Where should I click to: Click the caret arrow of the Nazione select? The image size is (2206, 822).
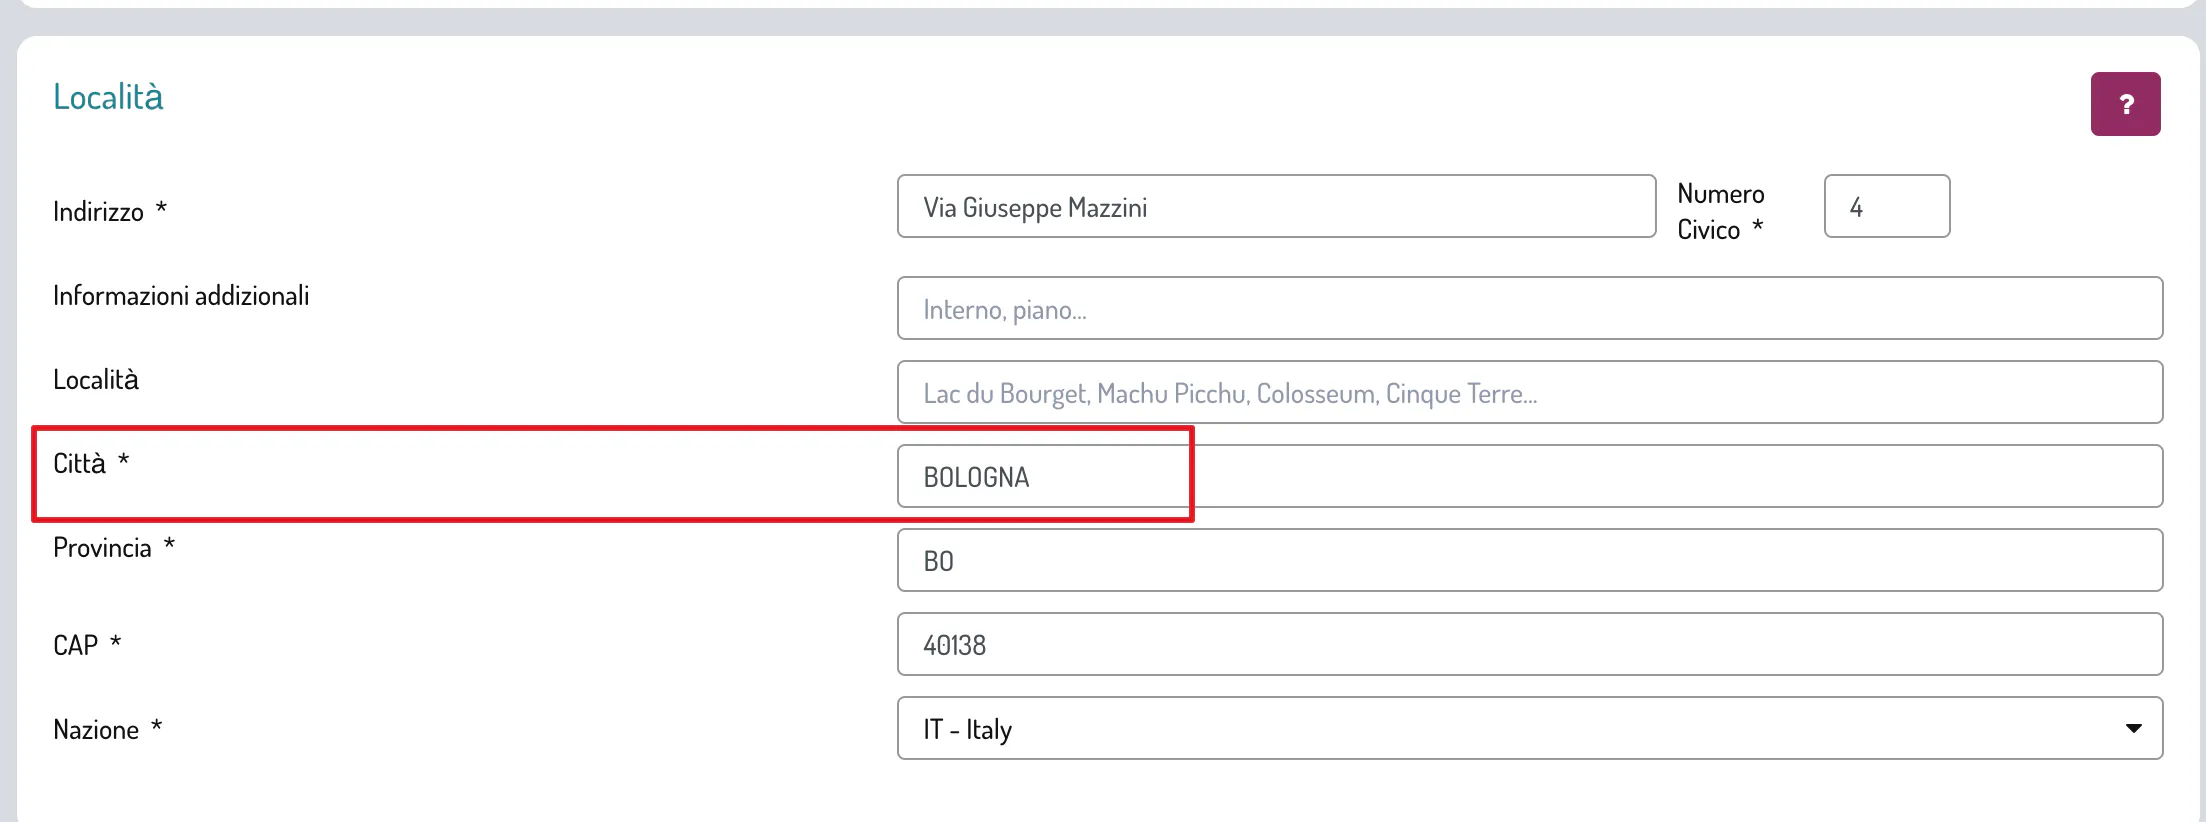pos(2133,729)
